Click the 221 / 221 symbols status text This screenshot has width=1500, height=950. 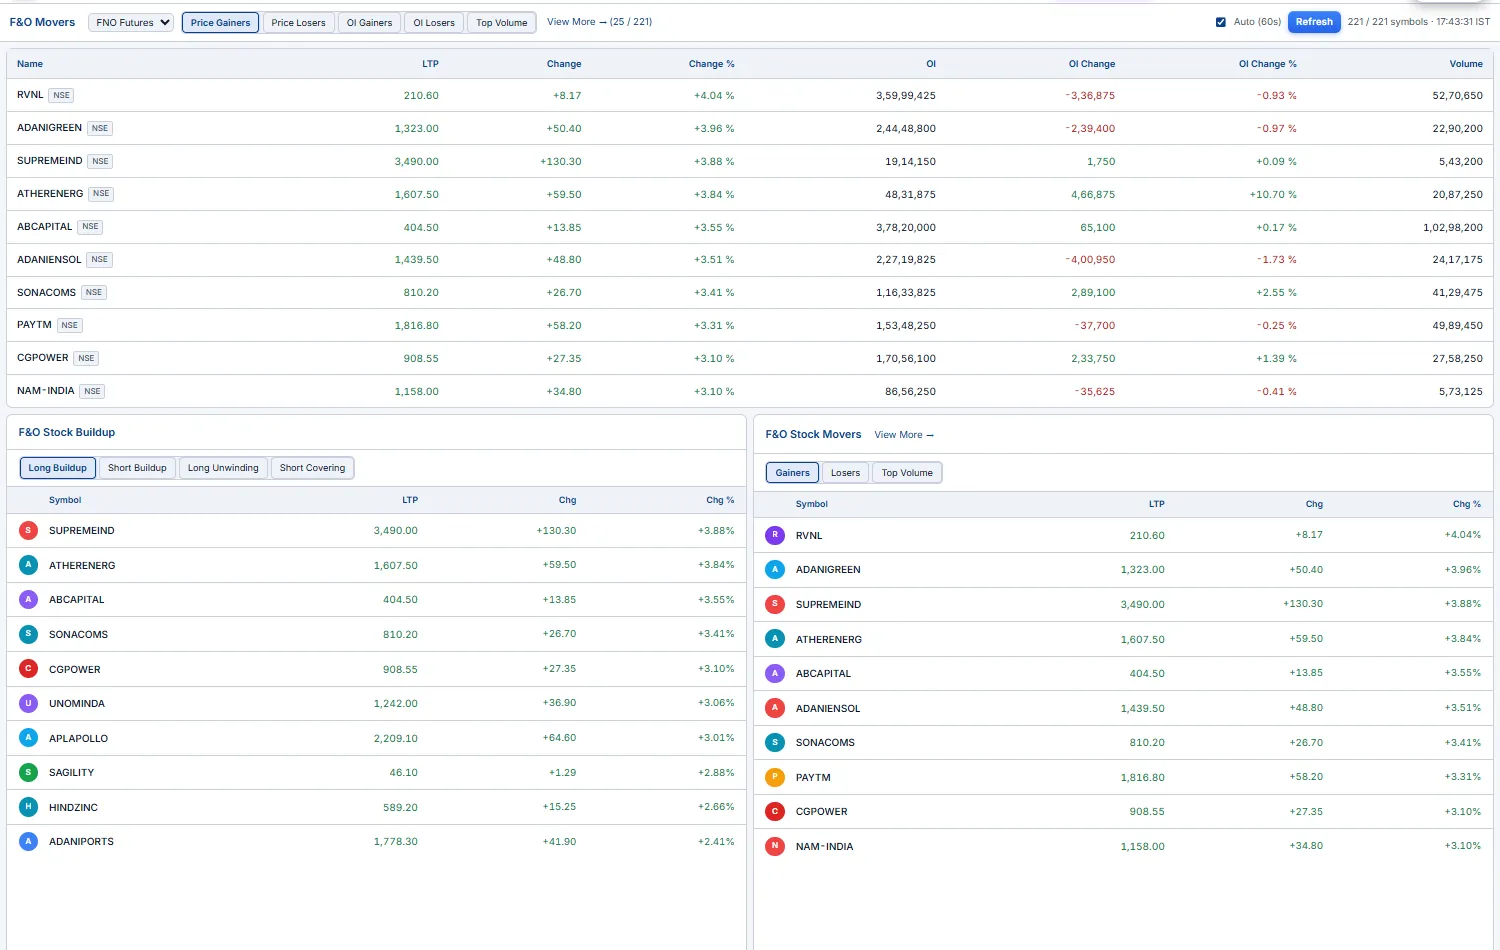1387,22
